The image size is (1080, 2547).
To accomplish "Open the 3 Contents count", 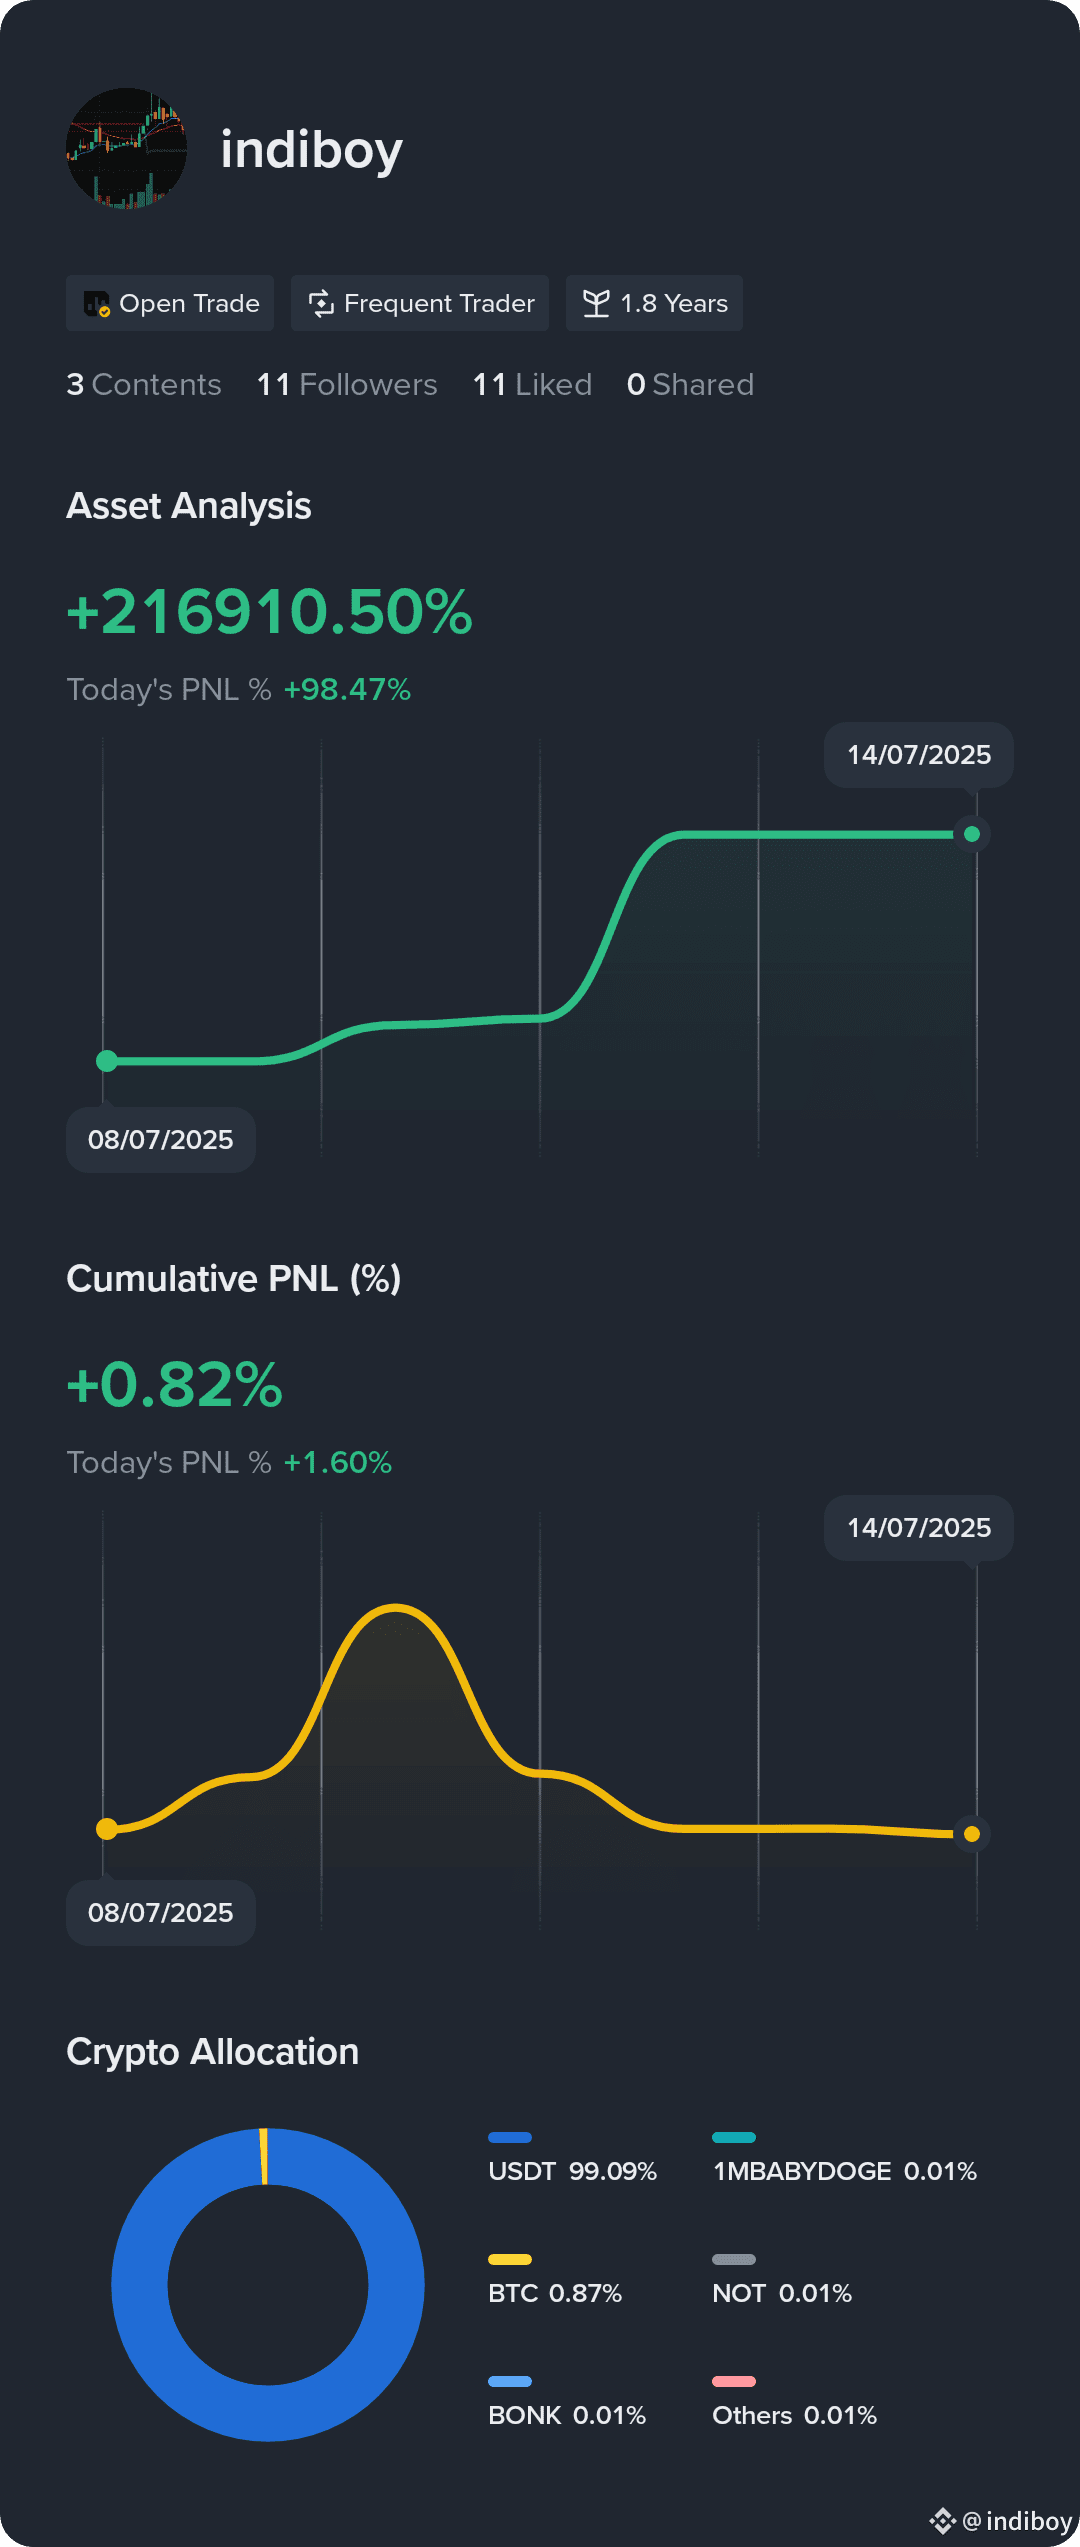I will [x=144, y=385].
